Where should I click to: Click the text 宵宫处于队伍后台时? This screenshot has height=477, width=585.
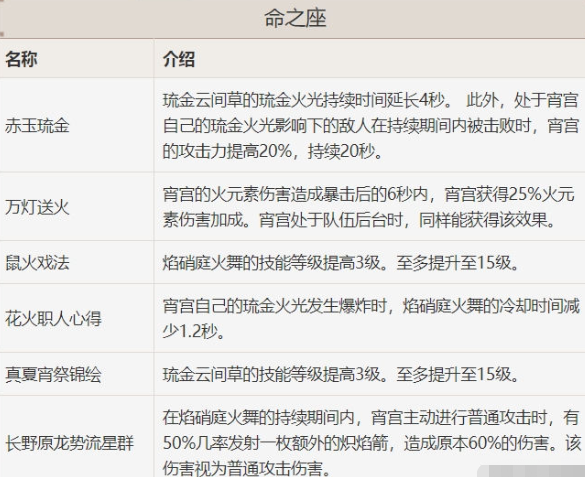point(331,220)
